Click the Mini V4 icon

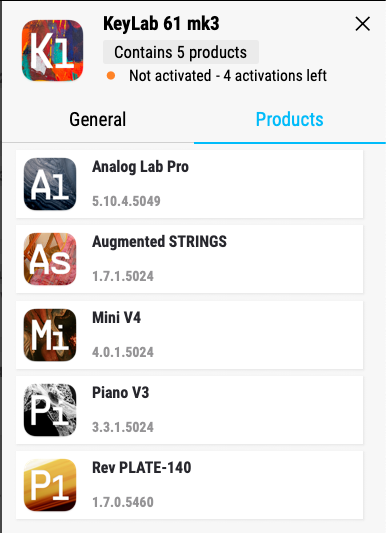coord(50,335)
